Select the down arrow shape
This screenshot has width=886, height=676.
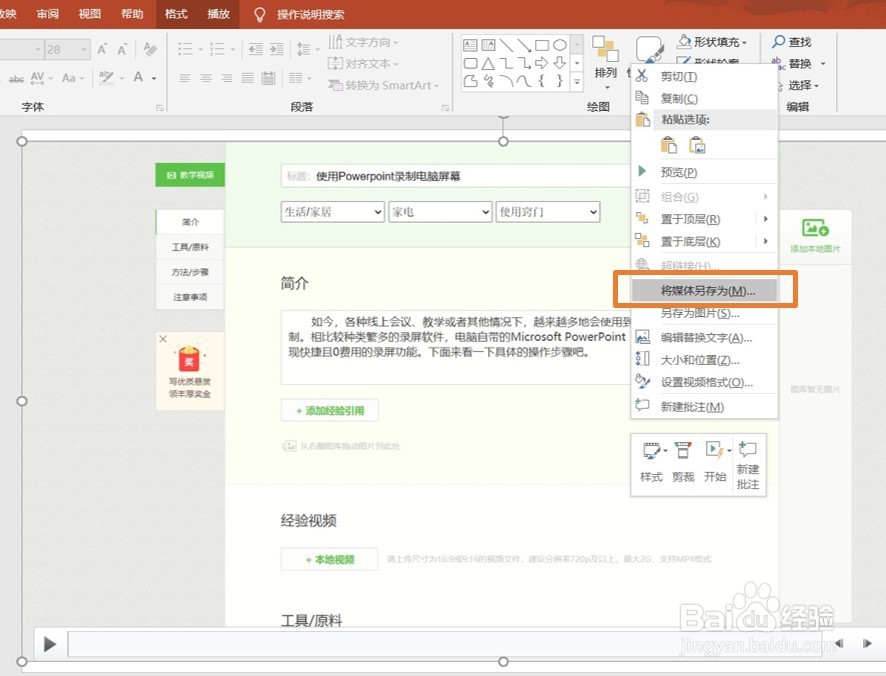(x=559, y=63)
